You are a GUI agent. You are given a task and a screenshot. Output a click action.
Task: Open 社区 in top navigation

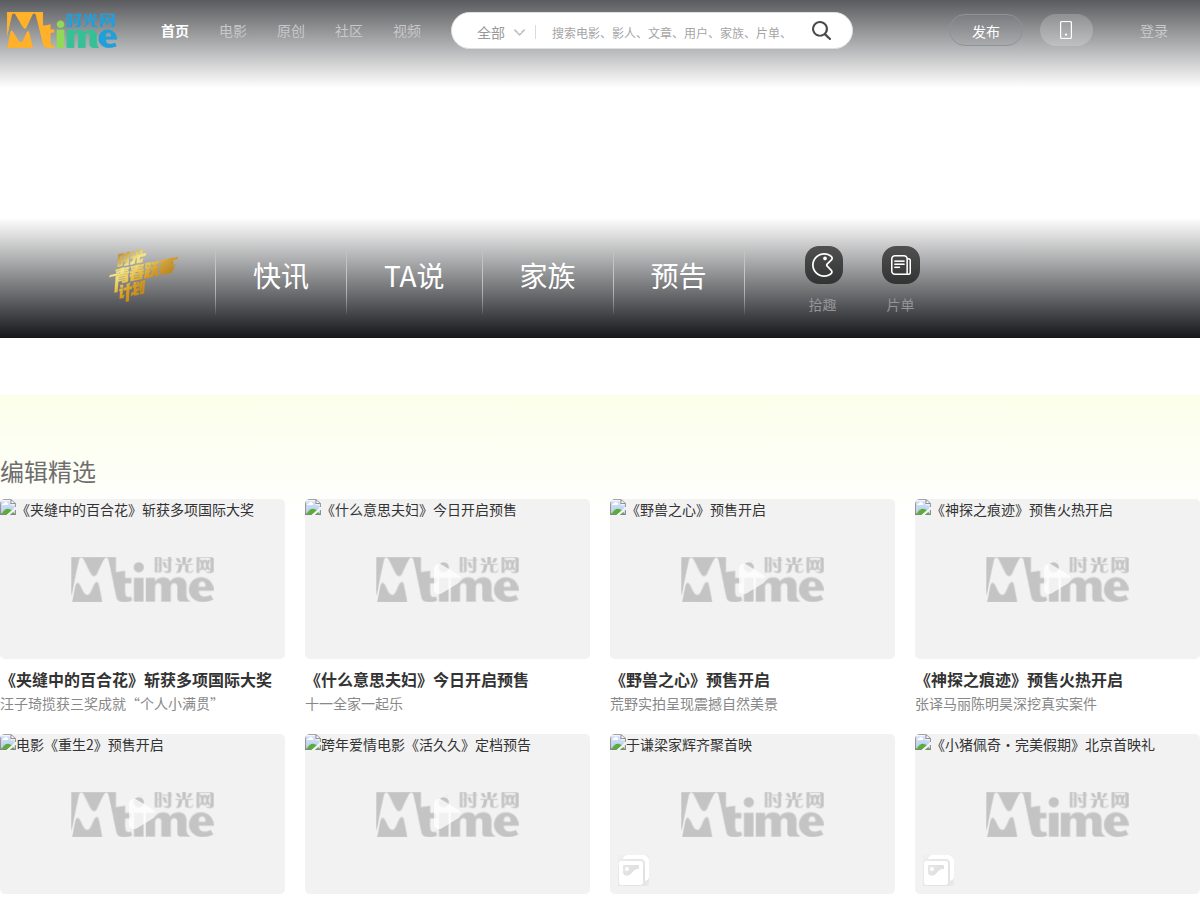349,31
